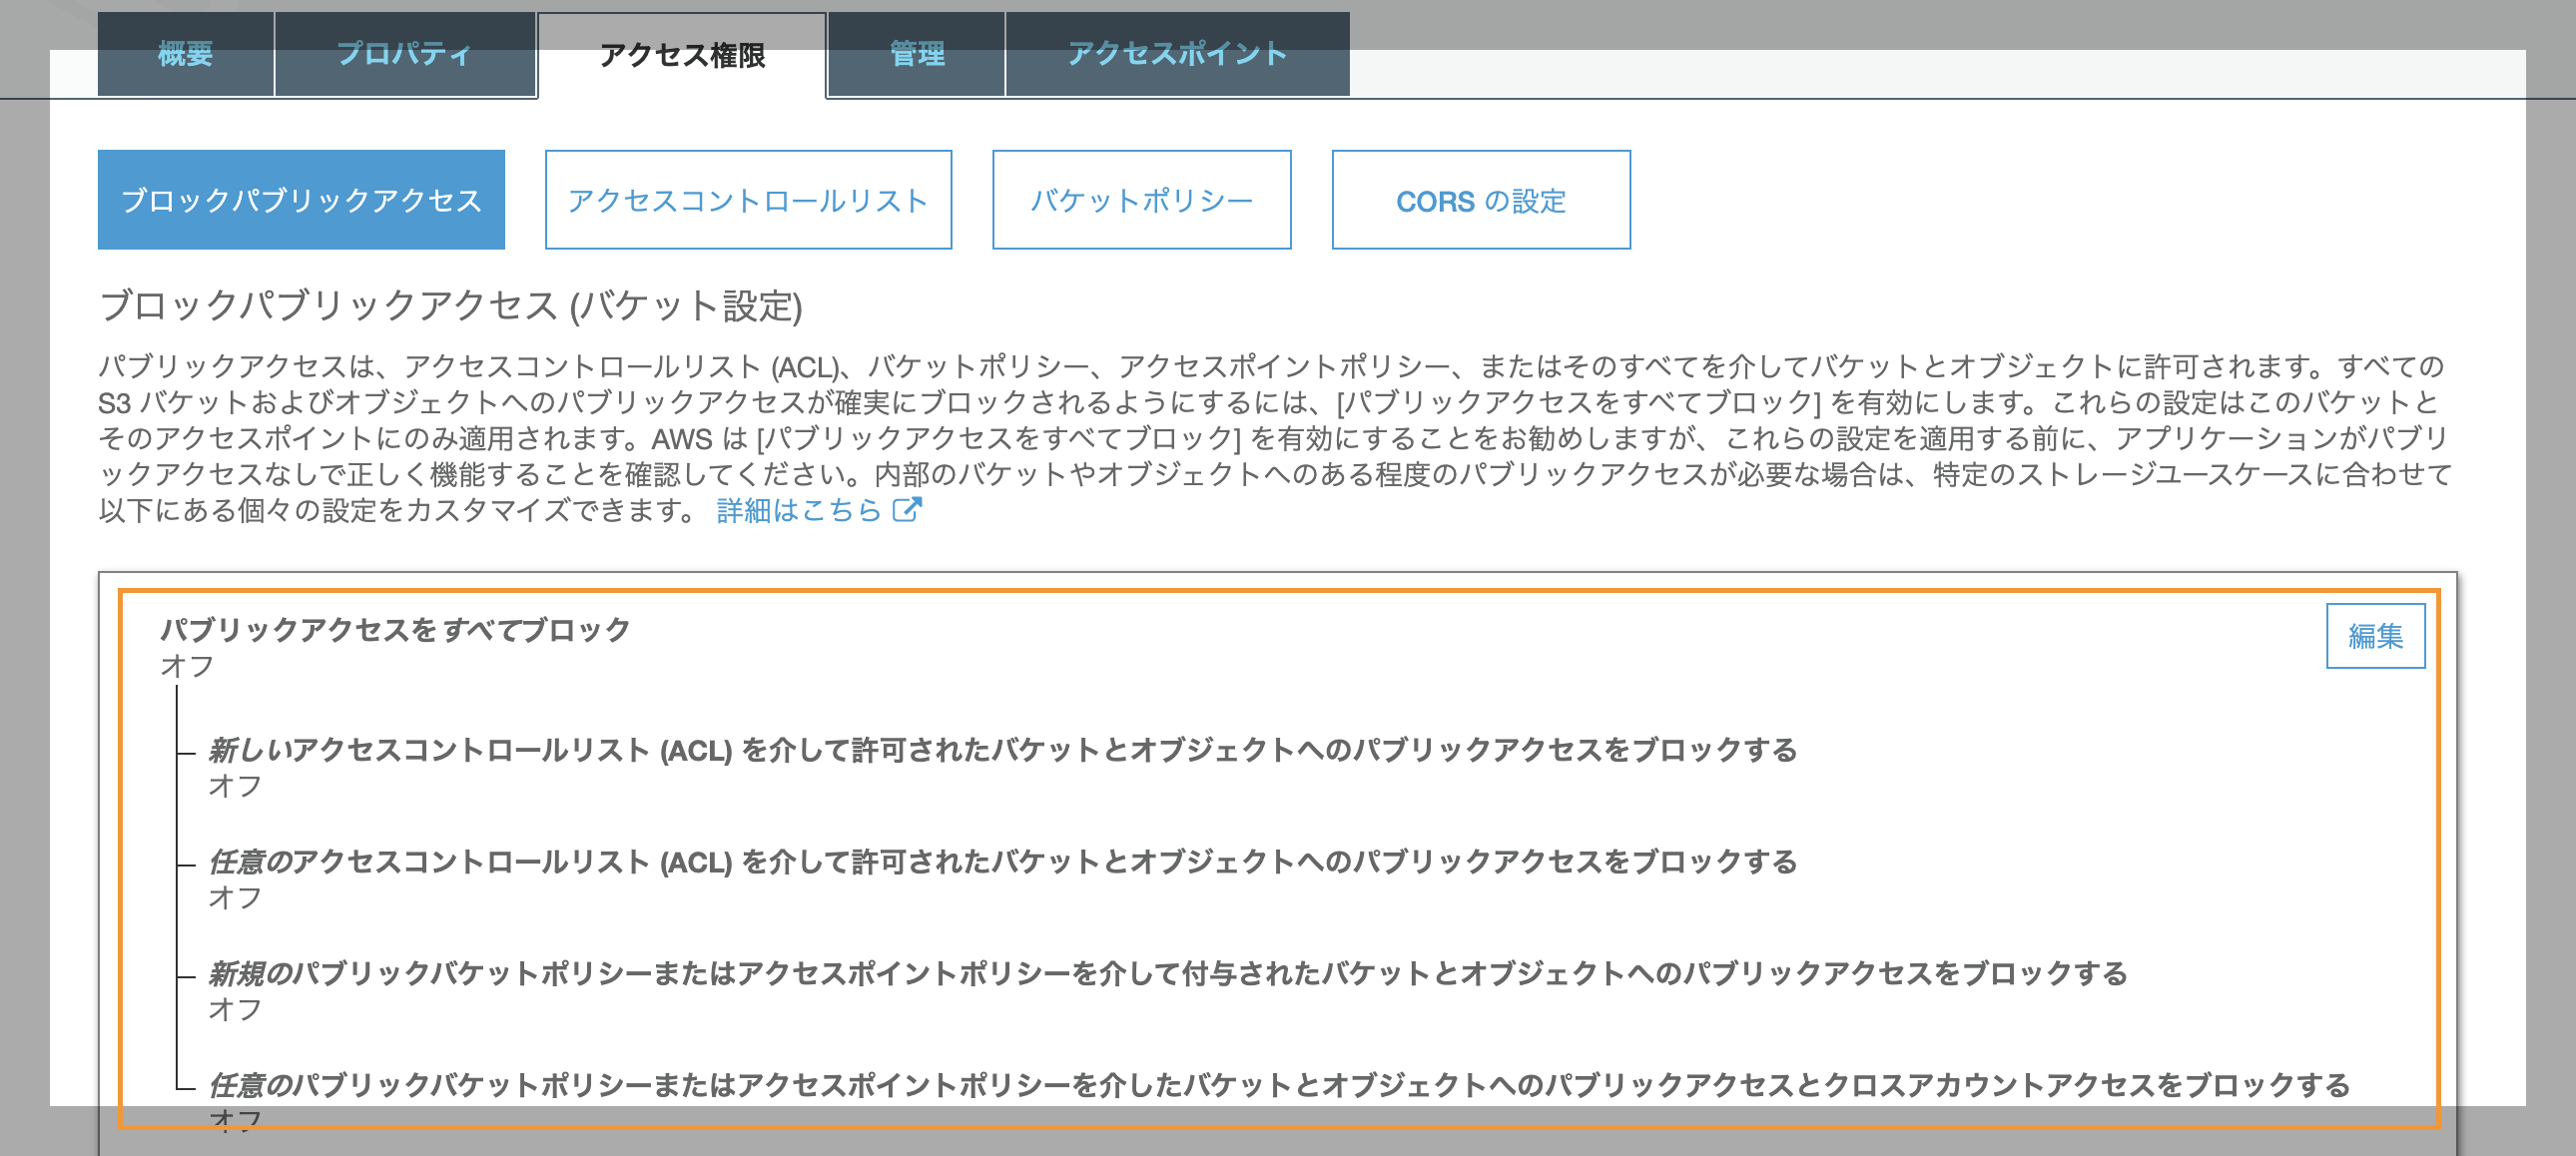Open CORS の設定 section
Image resolution: width=2576 pixels, height=1156 pixels.
pos(1481,200)
